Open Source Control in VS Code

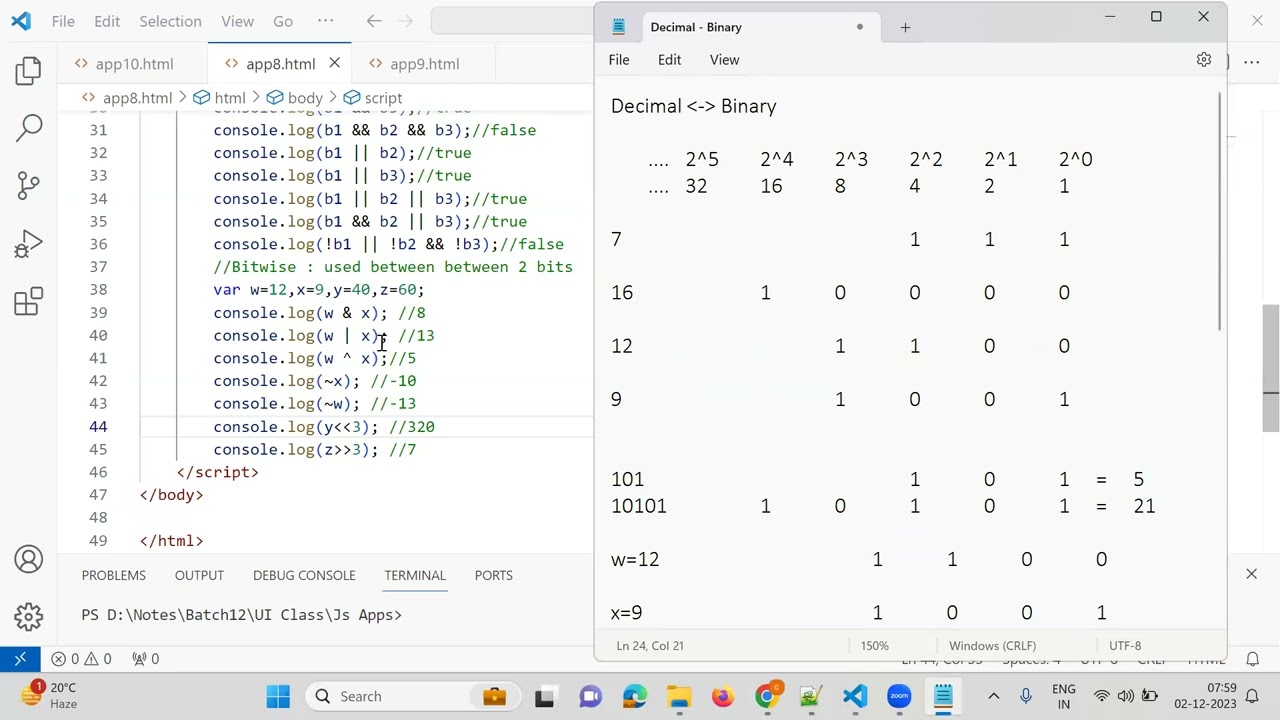[x=29, y=186]
